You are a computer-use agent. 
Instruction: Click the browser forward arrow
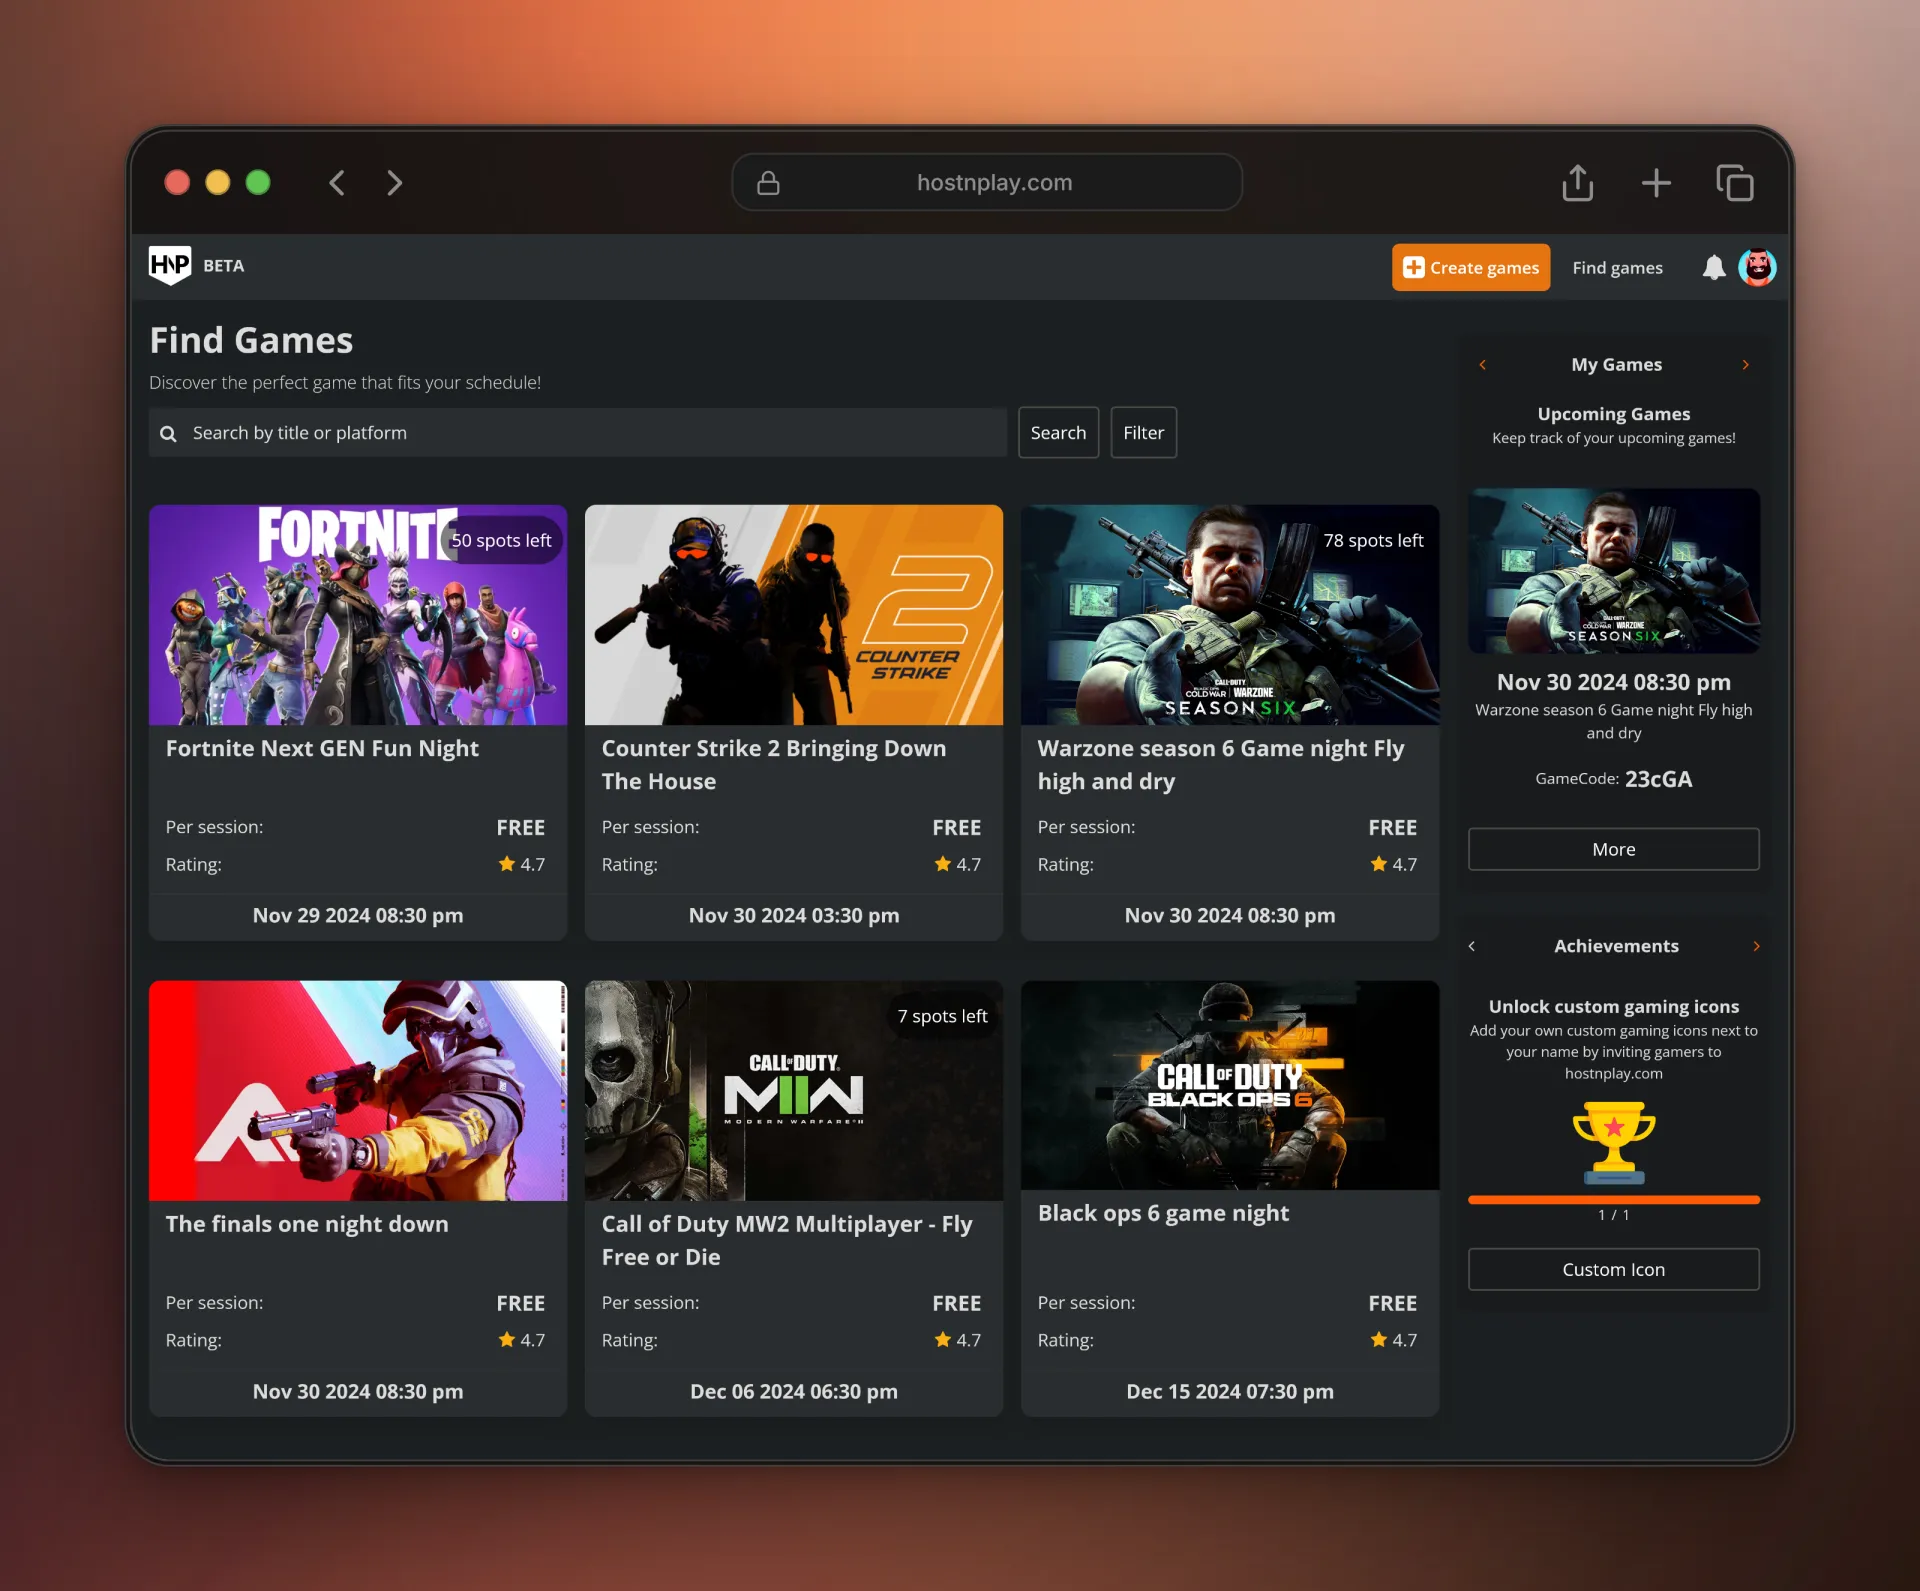click(395, 183)
